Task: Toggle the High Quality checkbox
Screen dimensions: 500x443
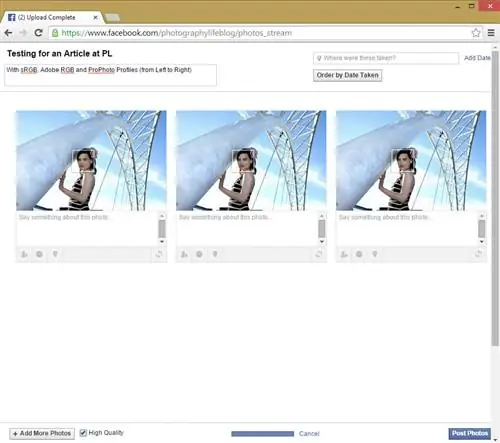Action: (x=83, y=433)
